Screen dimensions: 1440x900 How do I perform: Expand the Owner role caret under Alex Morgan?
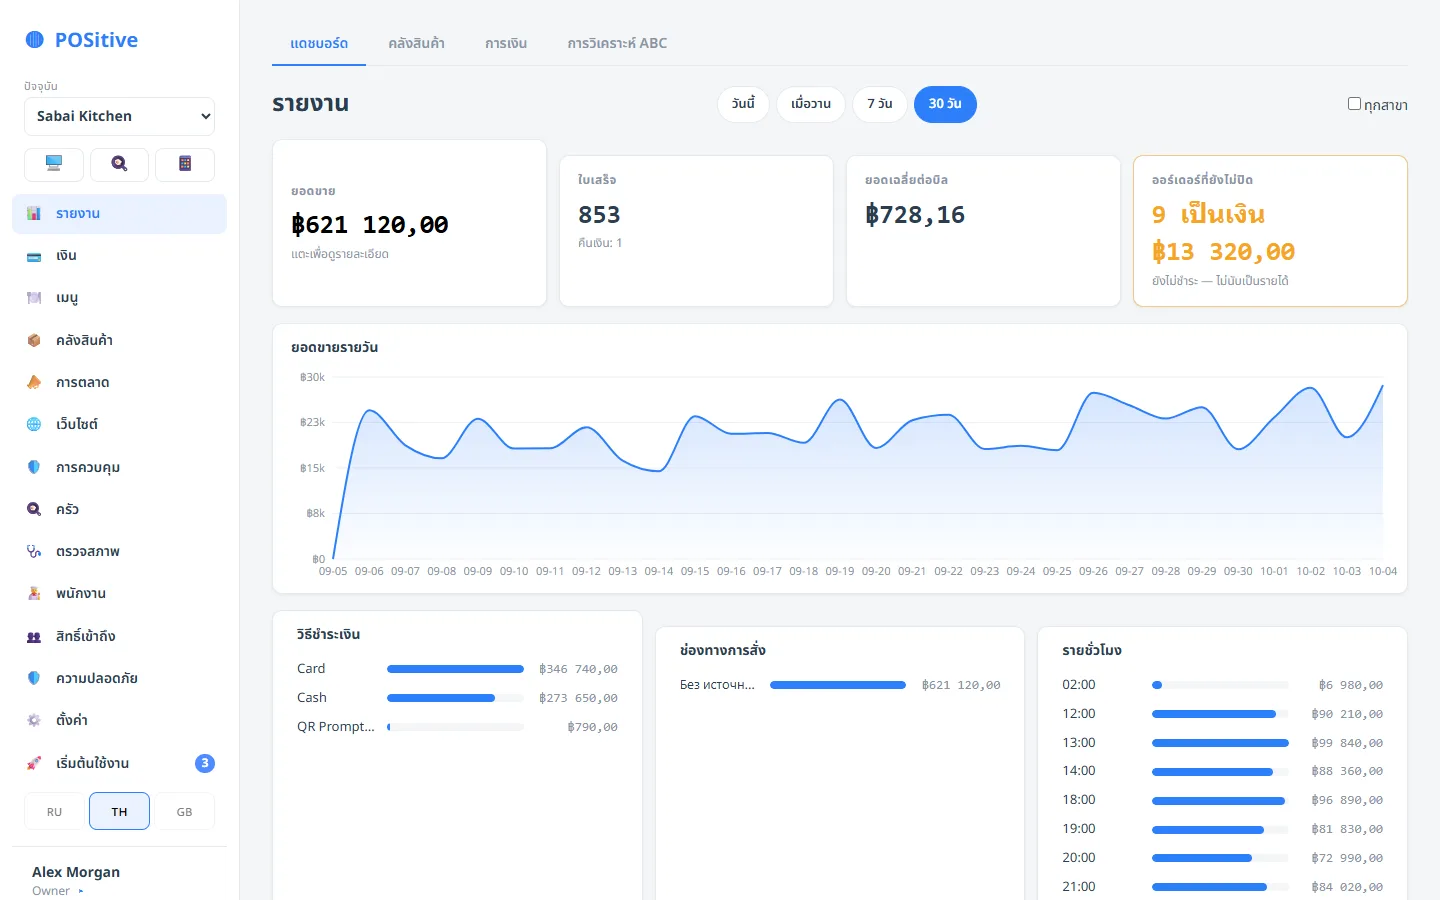[x=81, y=891]
